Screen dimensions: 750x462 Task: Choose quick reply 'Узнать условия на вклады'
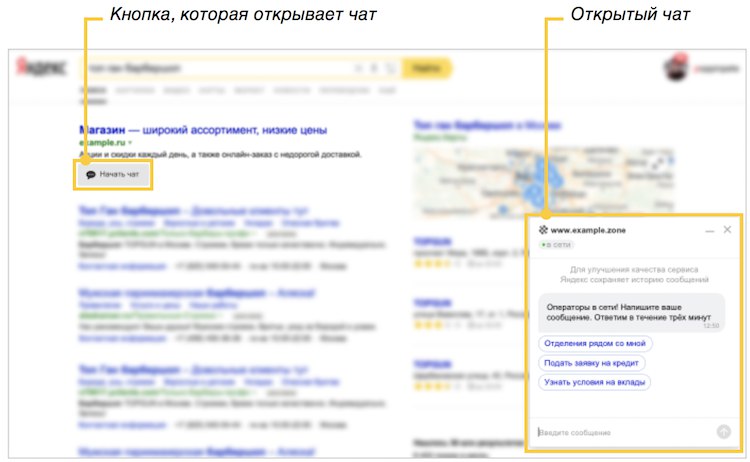click(x=595, y=382)
